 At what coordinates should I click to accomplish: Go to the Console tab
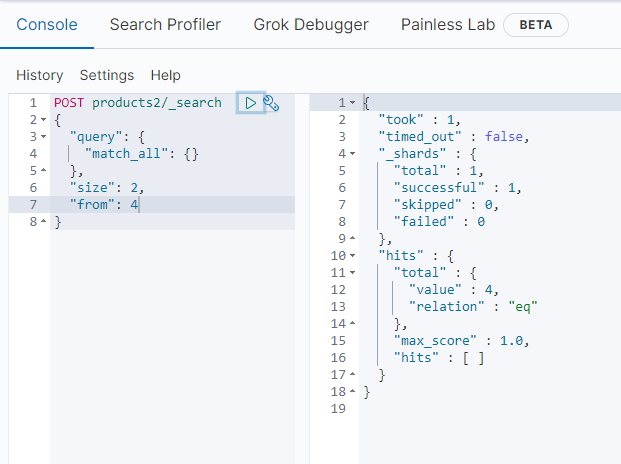click(47, 24)
